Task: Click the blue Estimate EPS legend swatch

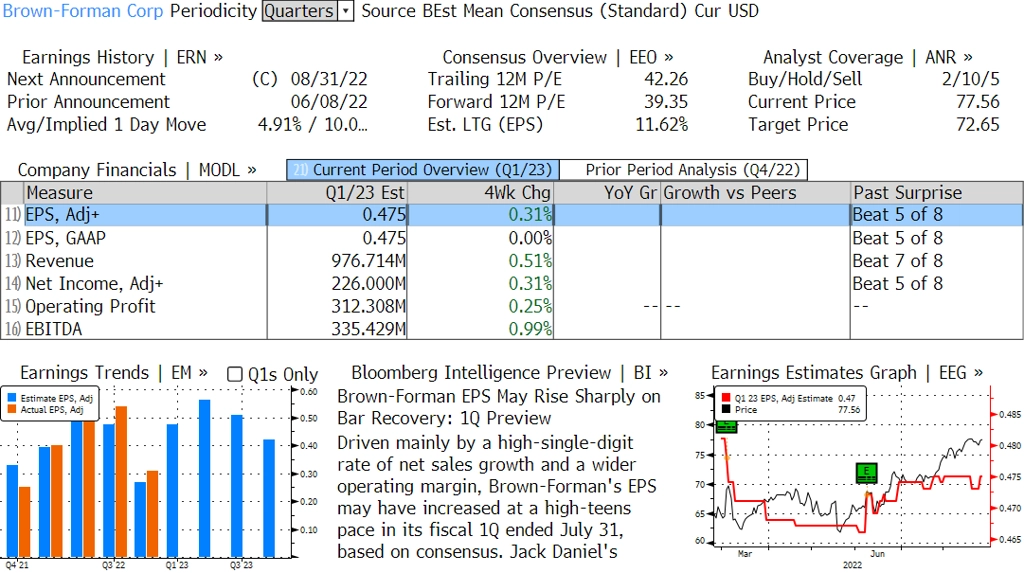Action: click(x=12, y=398)
